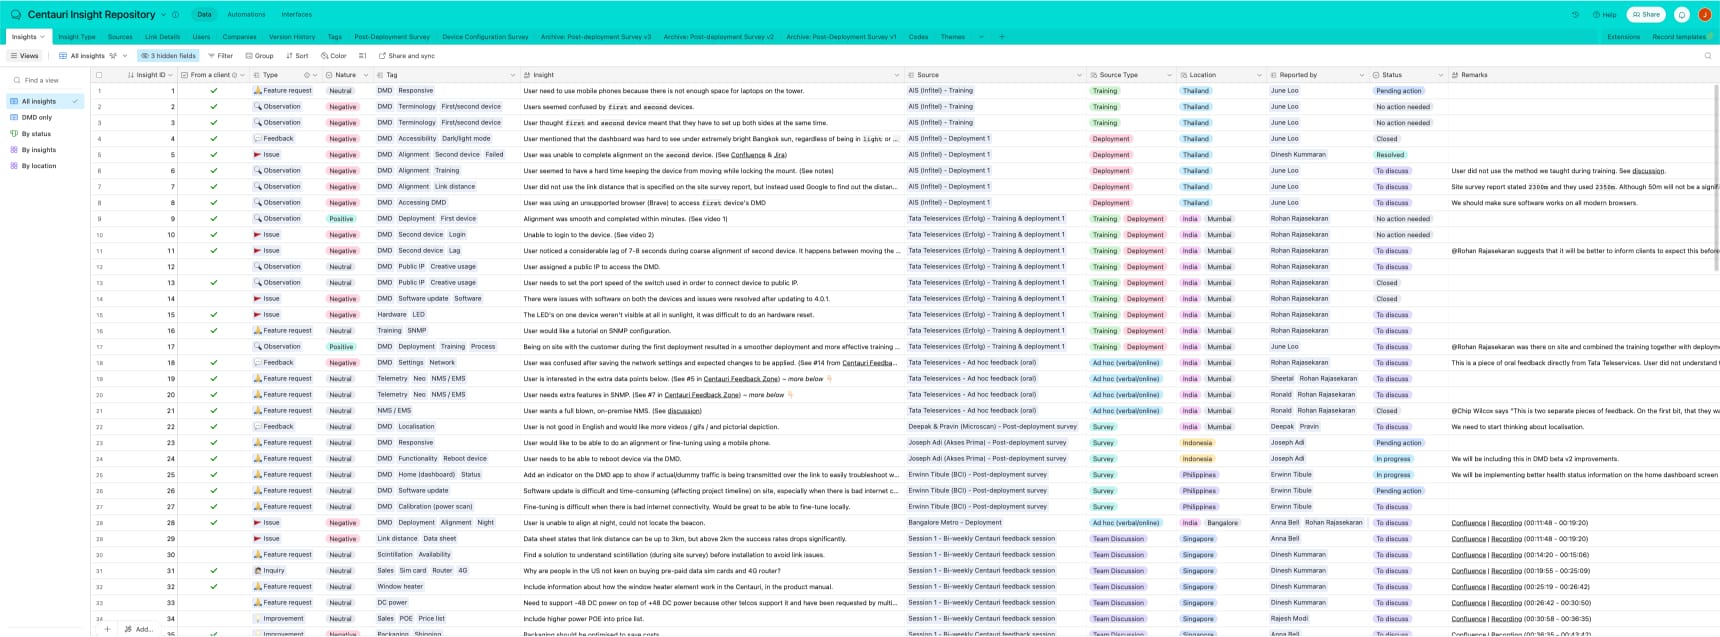Click the 3 hidden fields button
This screenshot has height=637, width=1720.
pyautogui.click(x=168, y=56)
